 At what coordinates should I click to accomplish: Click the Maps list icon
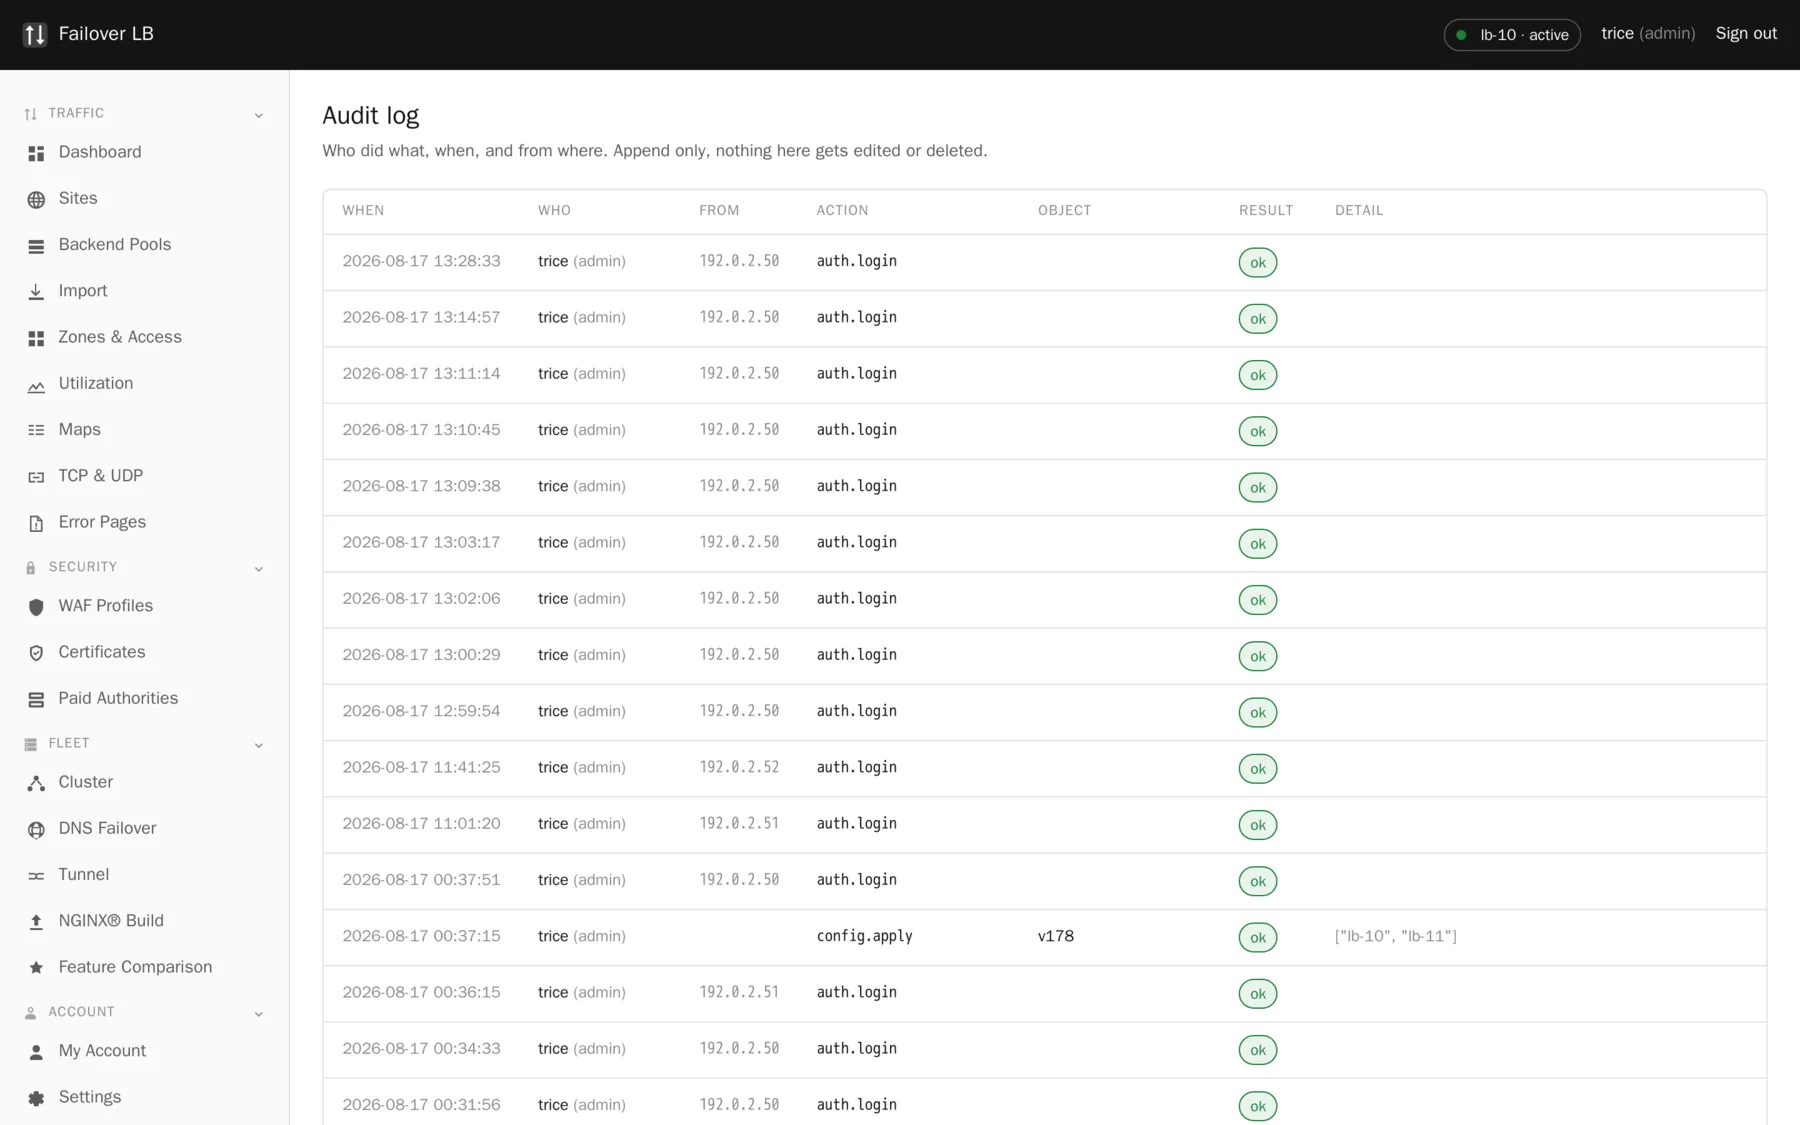tap(36, 430)
